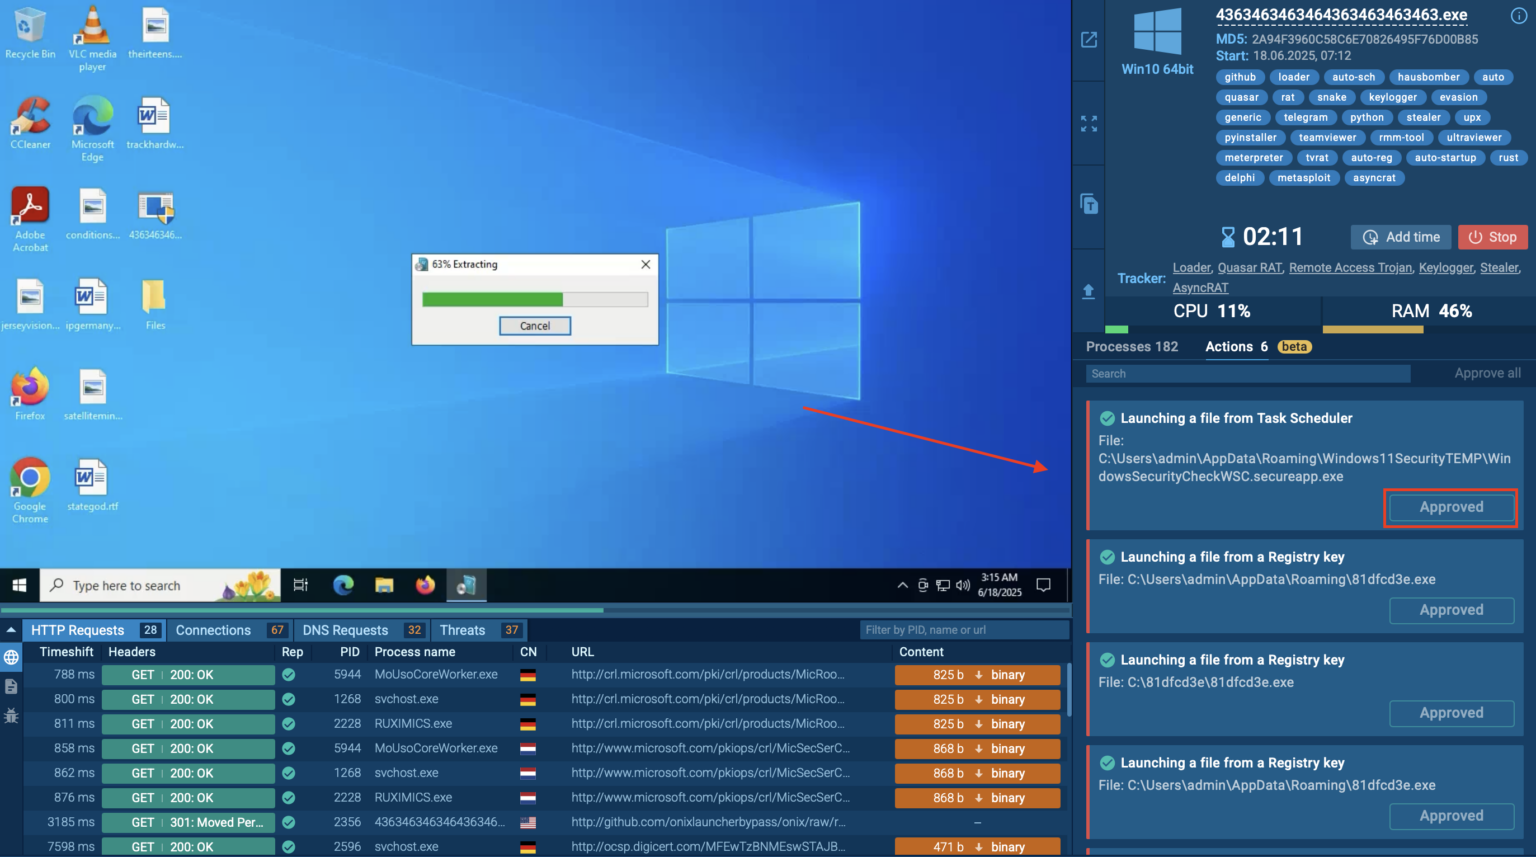Show hidden system tray icons
1536x857 pixels.
[x=902, y=585]
